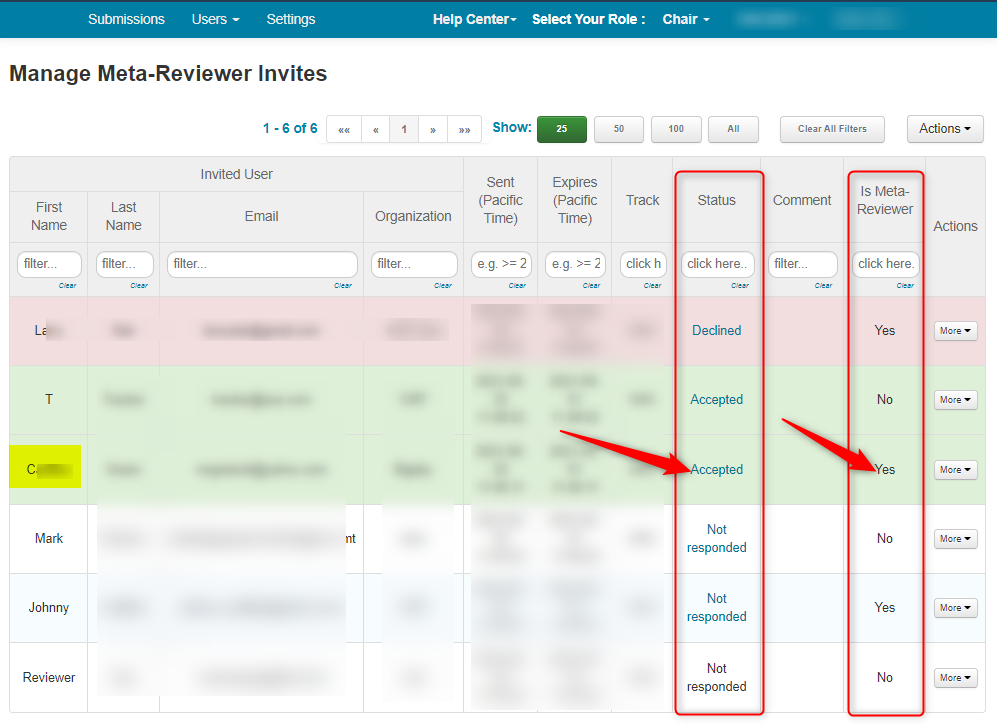Open the Users dropdown menu

coord(215,19)
